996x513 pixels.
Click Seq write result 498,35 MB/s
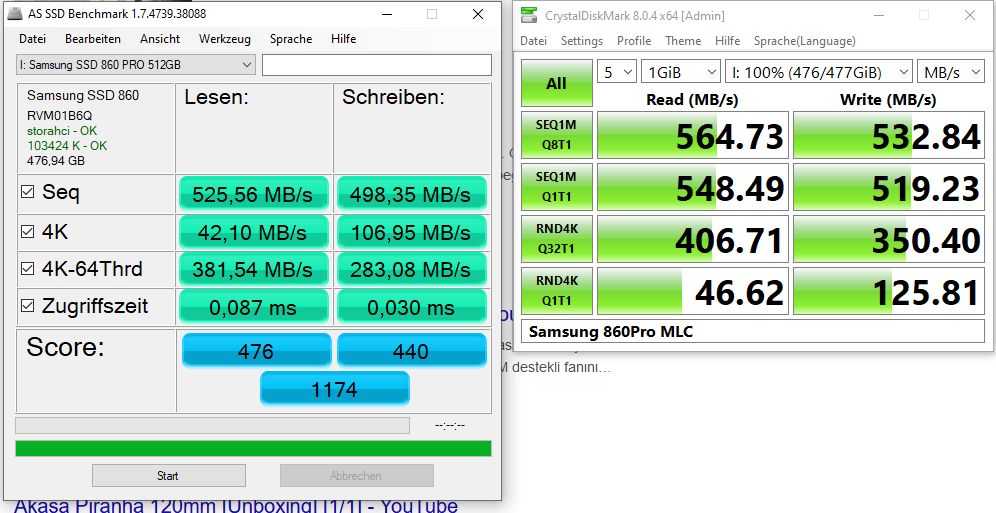click(x=411, y=194)
